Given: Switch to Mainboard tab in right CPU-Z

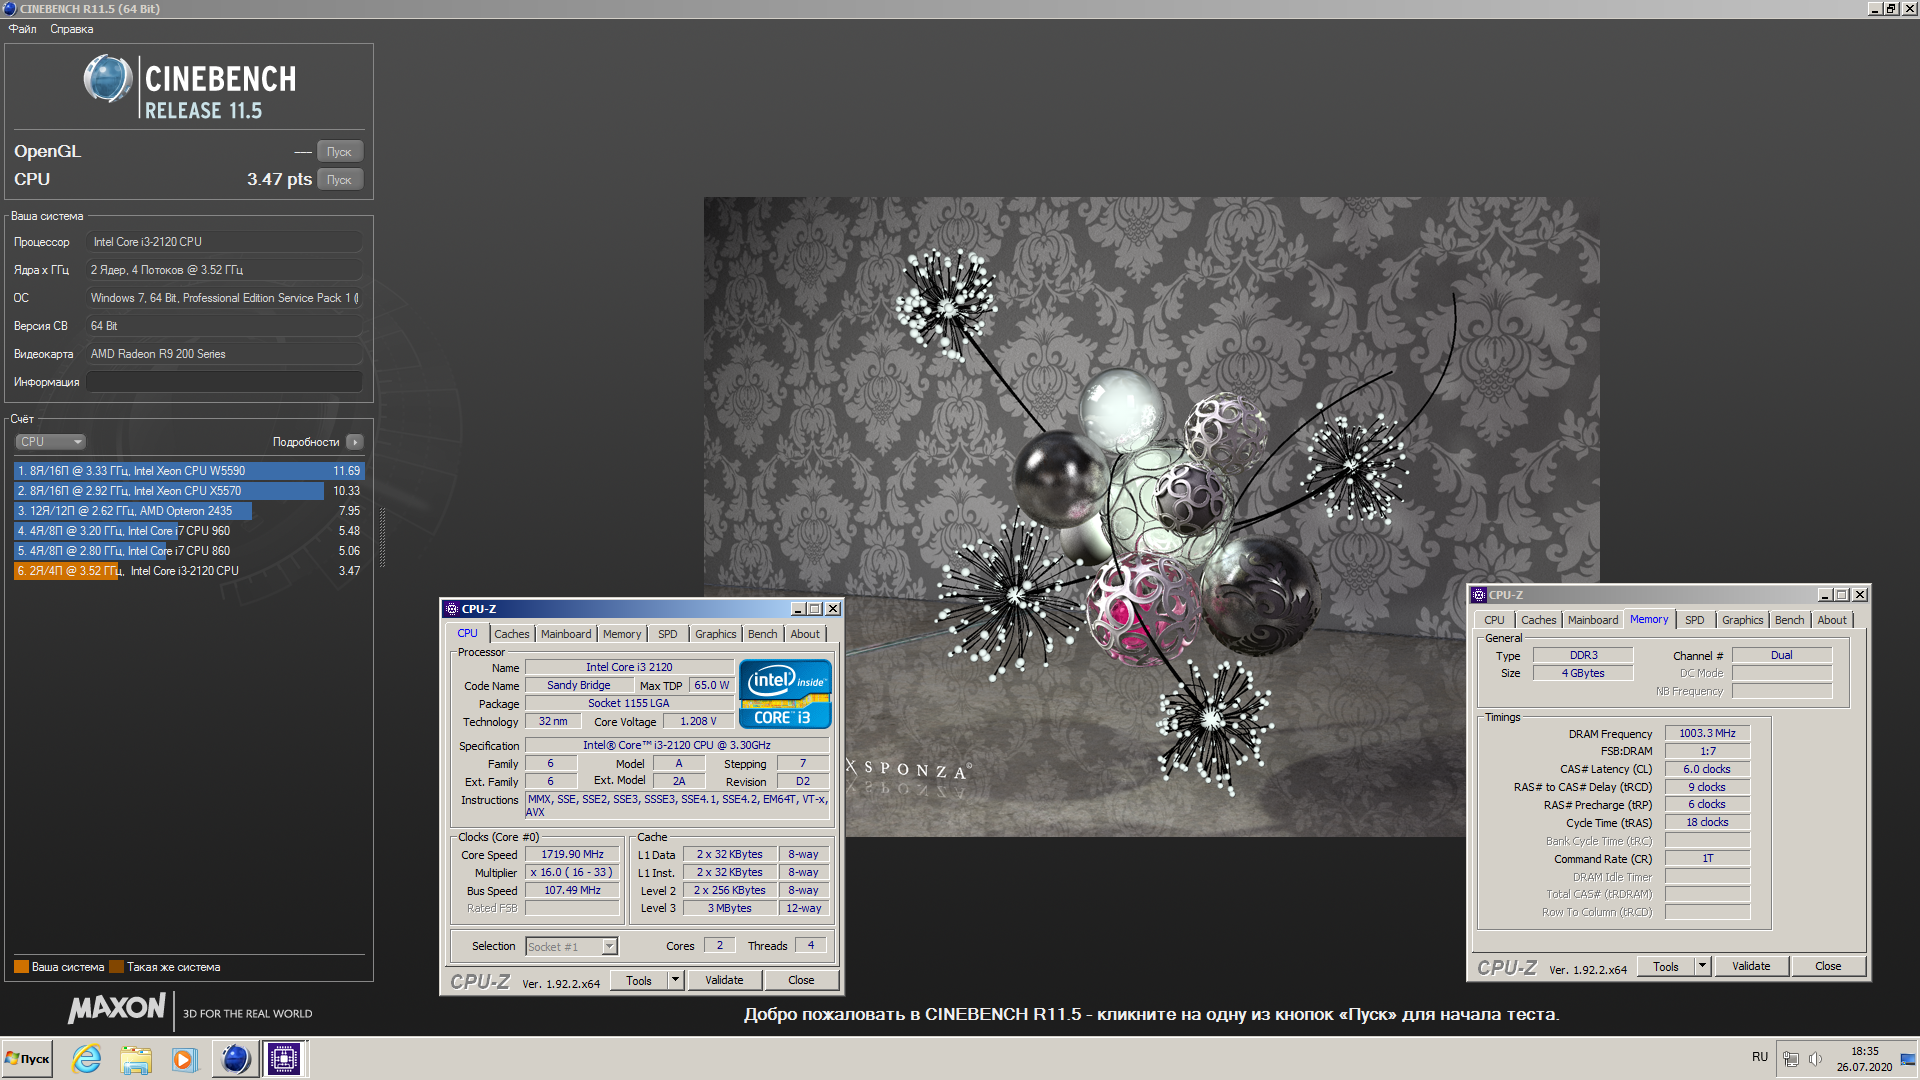Looking at the screenshot, I should pyautogui.click(x=1593, y=620).
